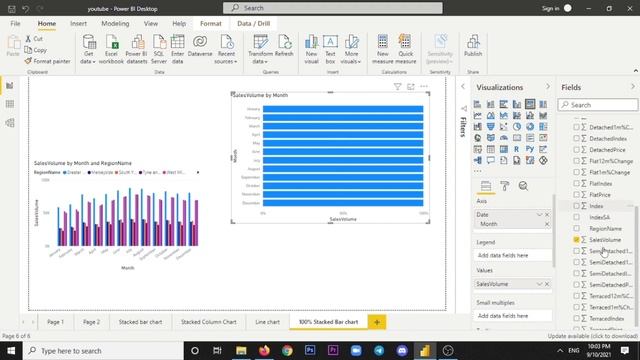640x360 pixels.
Task: Click Enter data in the ribbon
Action: click(x=178, y=49)
